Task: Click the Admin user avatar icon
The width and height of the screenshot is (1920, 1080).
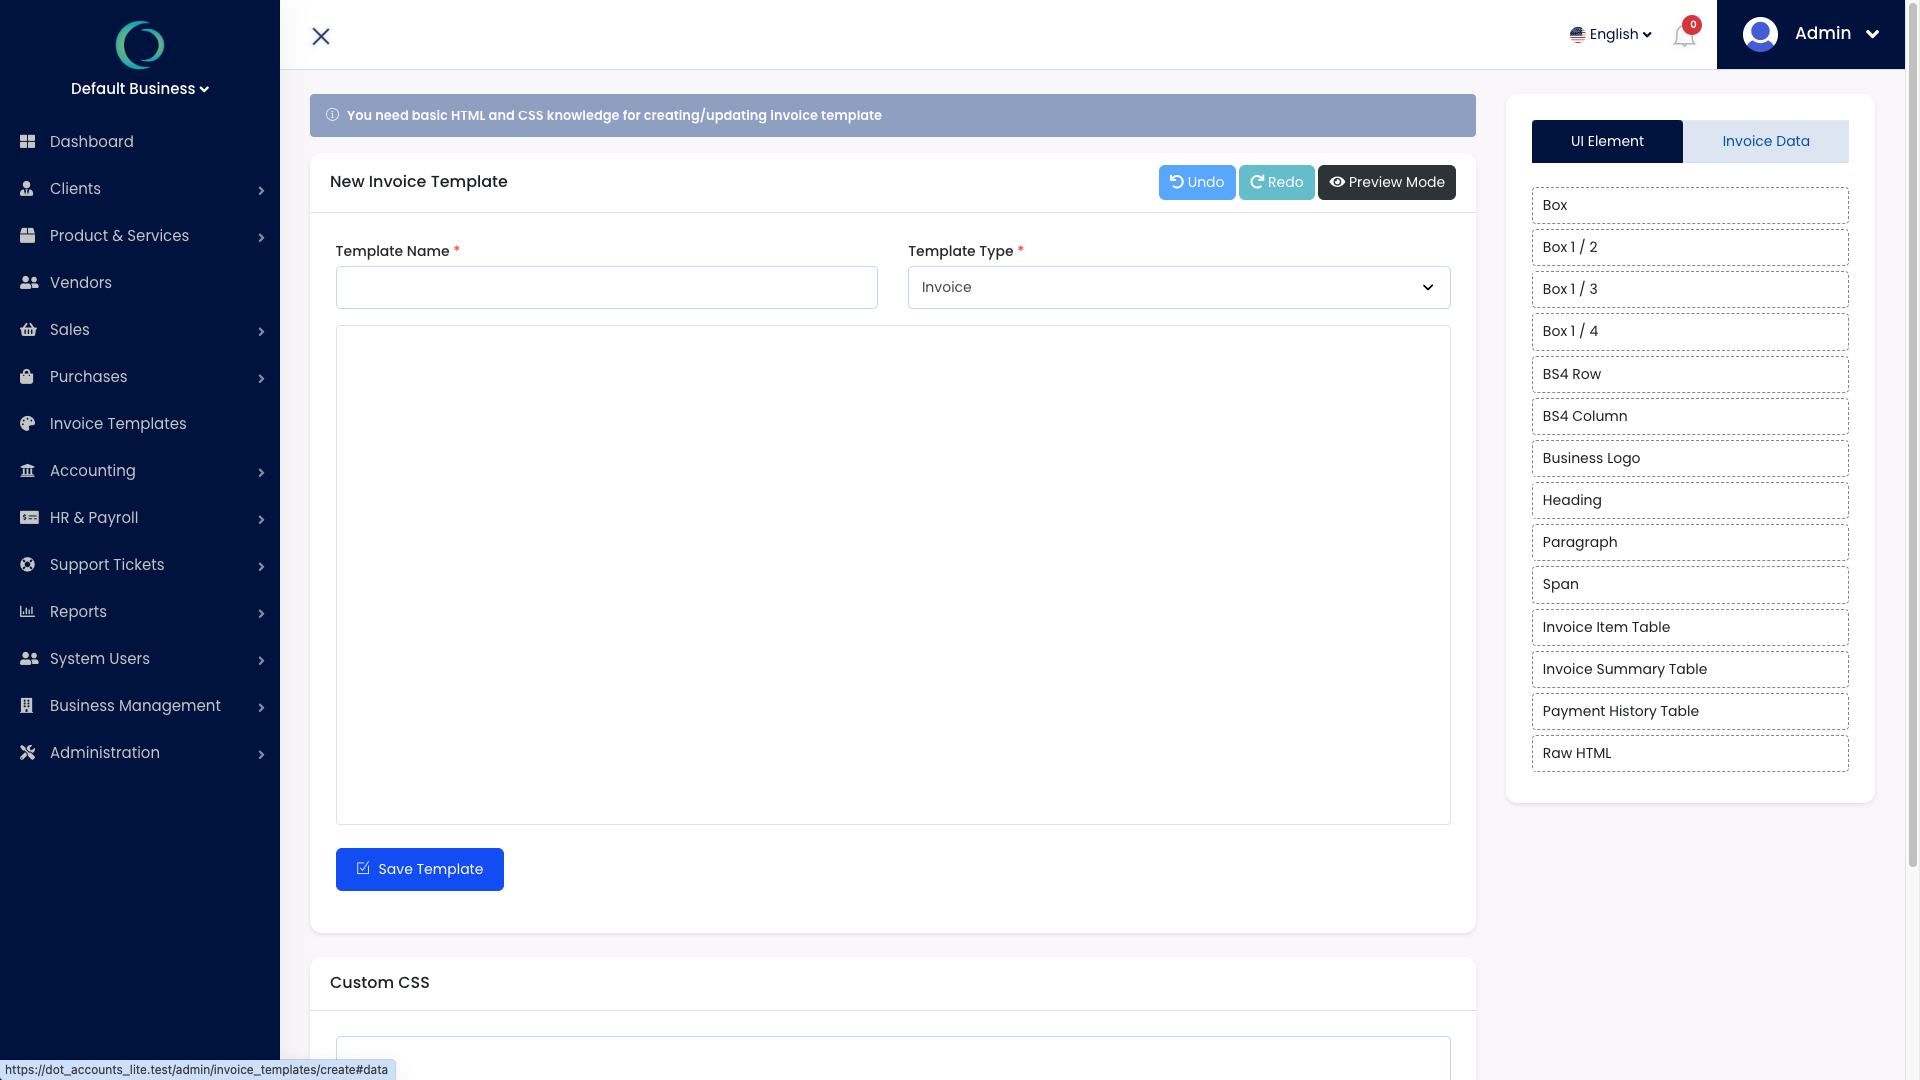Action: pos(1760,34)
